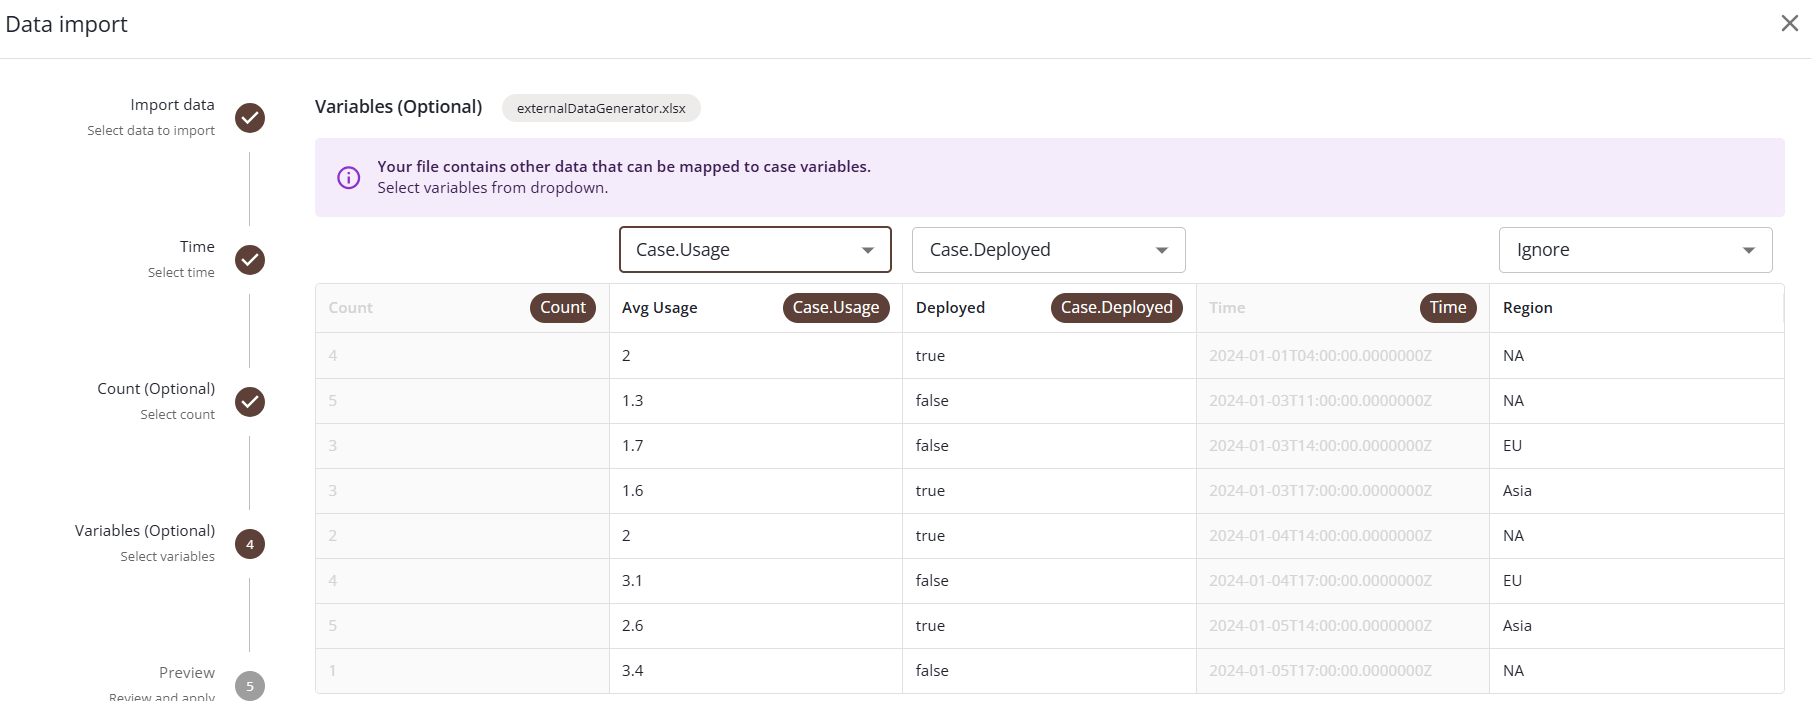
Task: Select the Avg Usage column header
Action: click(x=660, y=308)
